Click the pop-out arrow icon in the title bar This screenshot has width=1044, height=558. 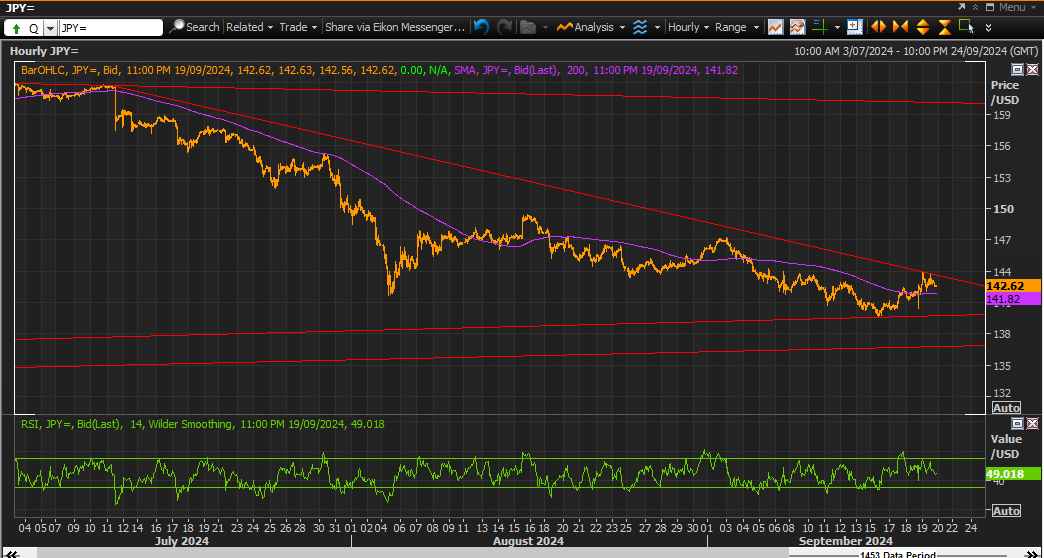point(961,7)
